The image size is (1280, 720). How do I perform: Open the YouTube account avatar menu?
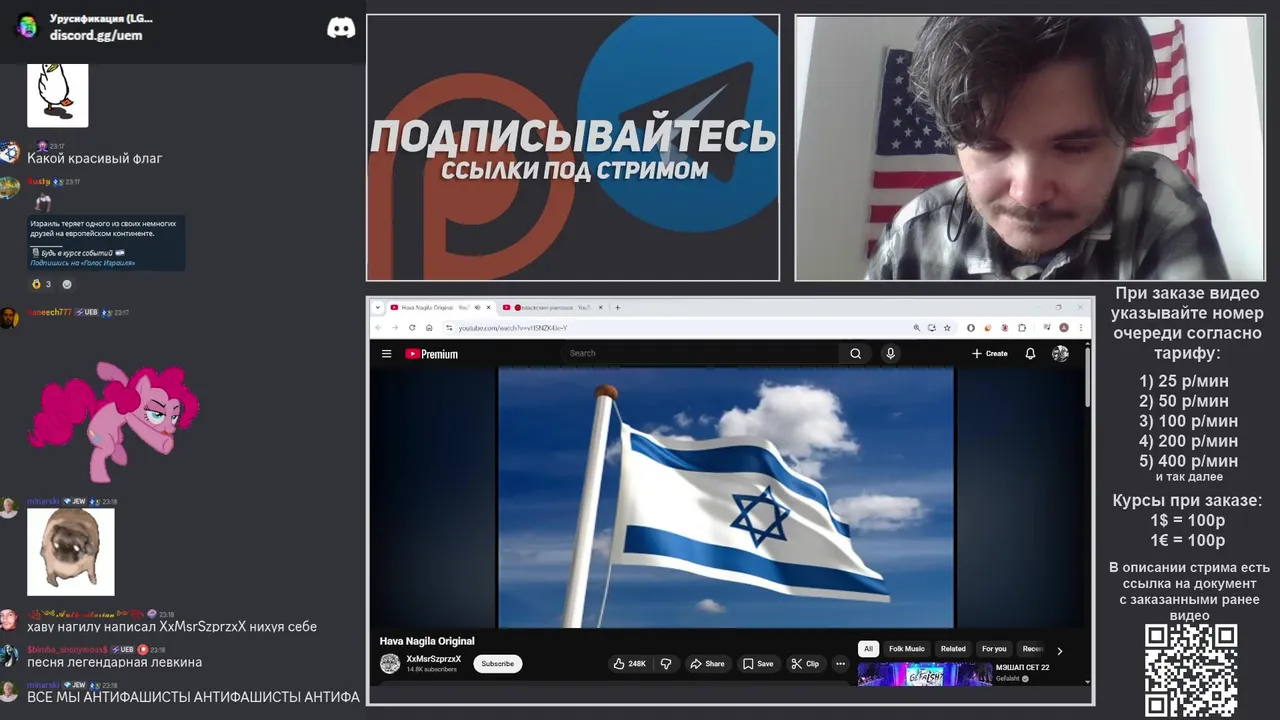click(x=1060, y=353)
